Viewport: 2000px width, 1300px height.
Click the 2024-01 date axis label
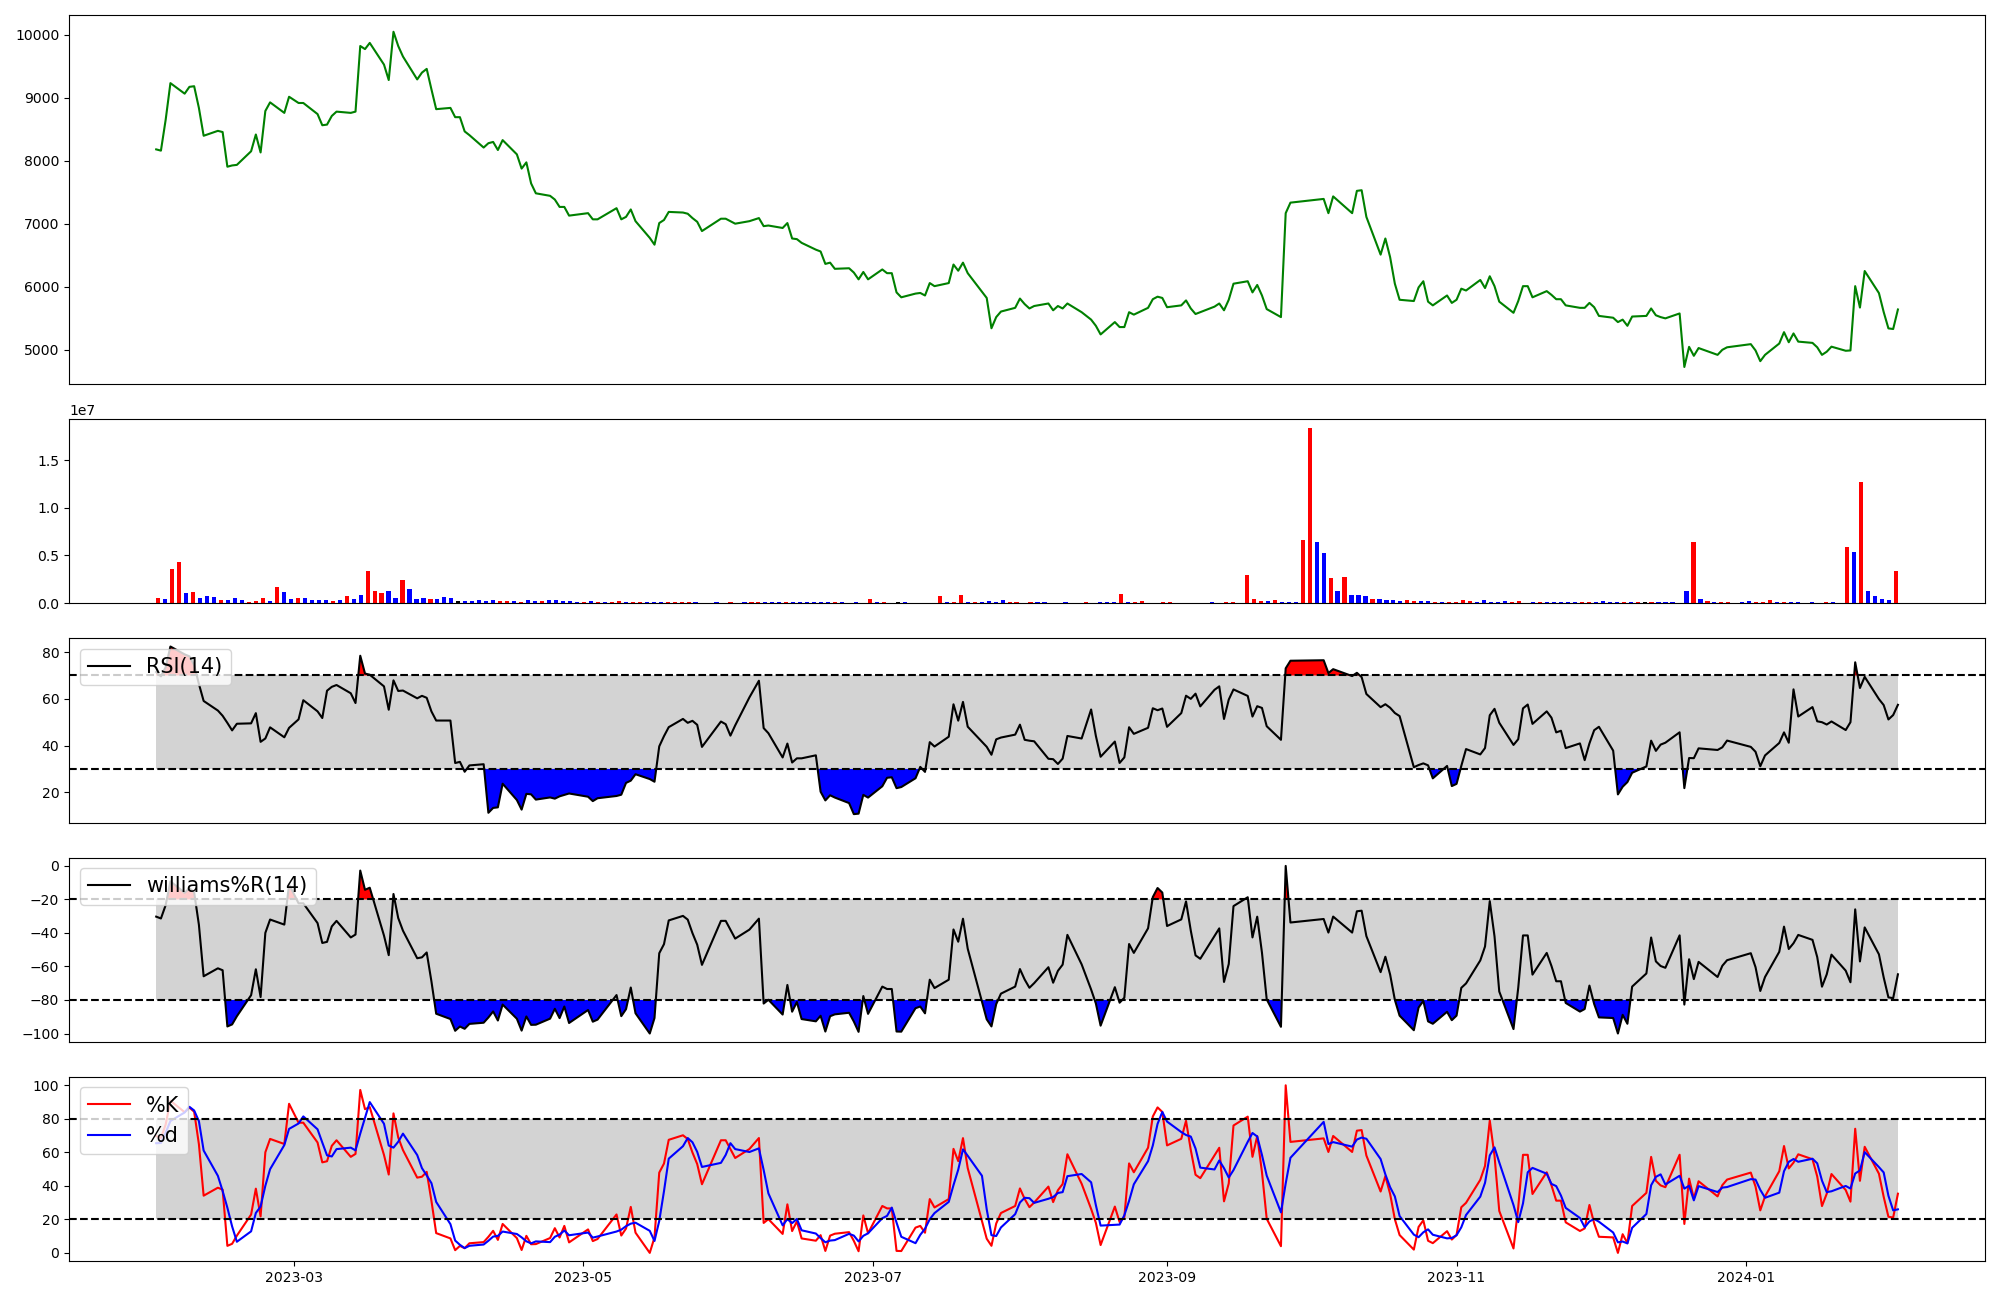coord(1746,1277)
